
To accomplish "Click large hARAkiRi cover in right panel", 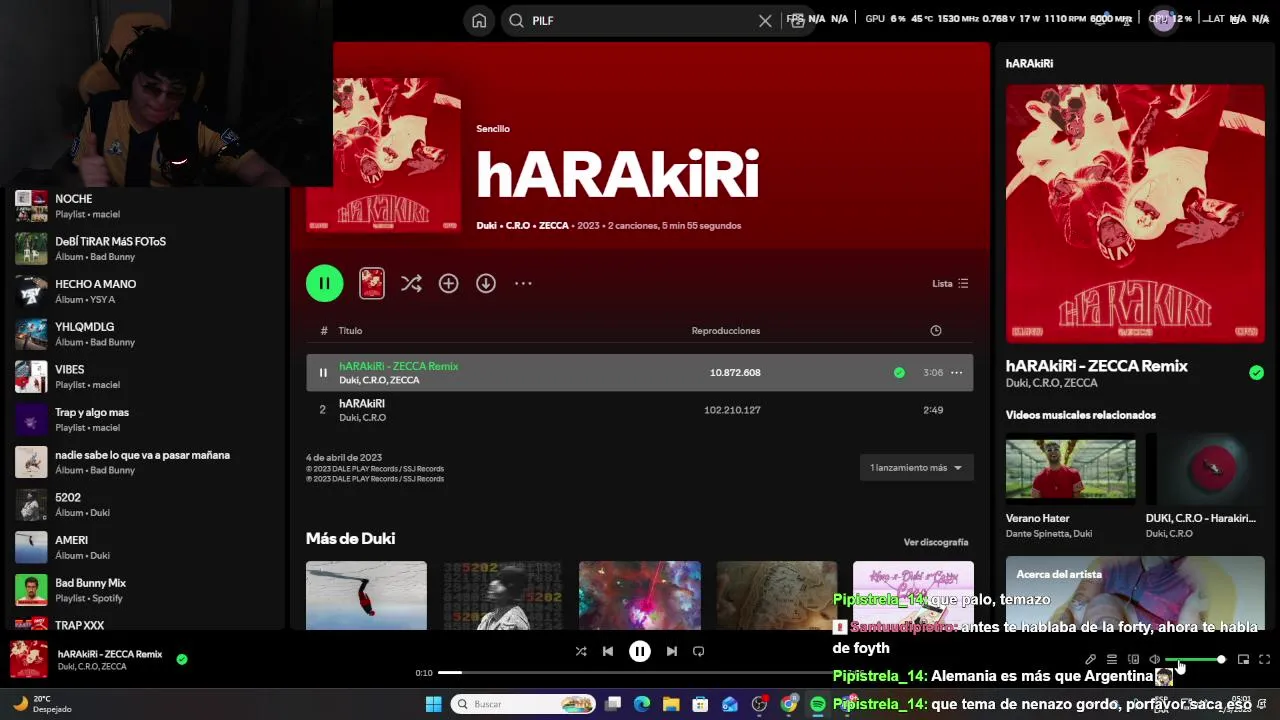I will point(1135,213).
